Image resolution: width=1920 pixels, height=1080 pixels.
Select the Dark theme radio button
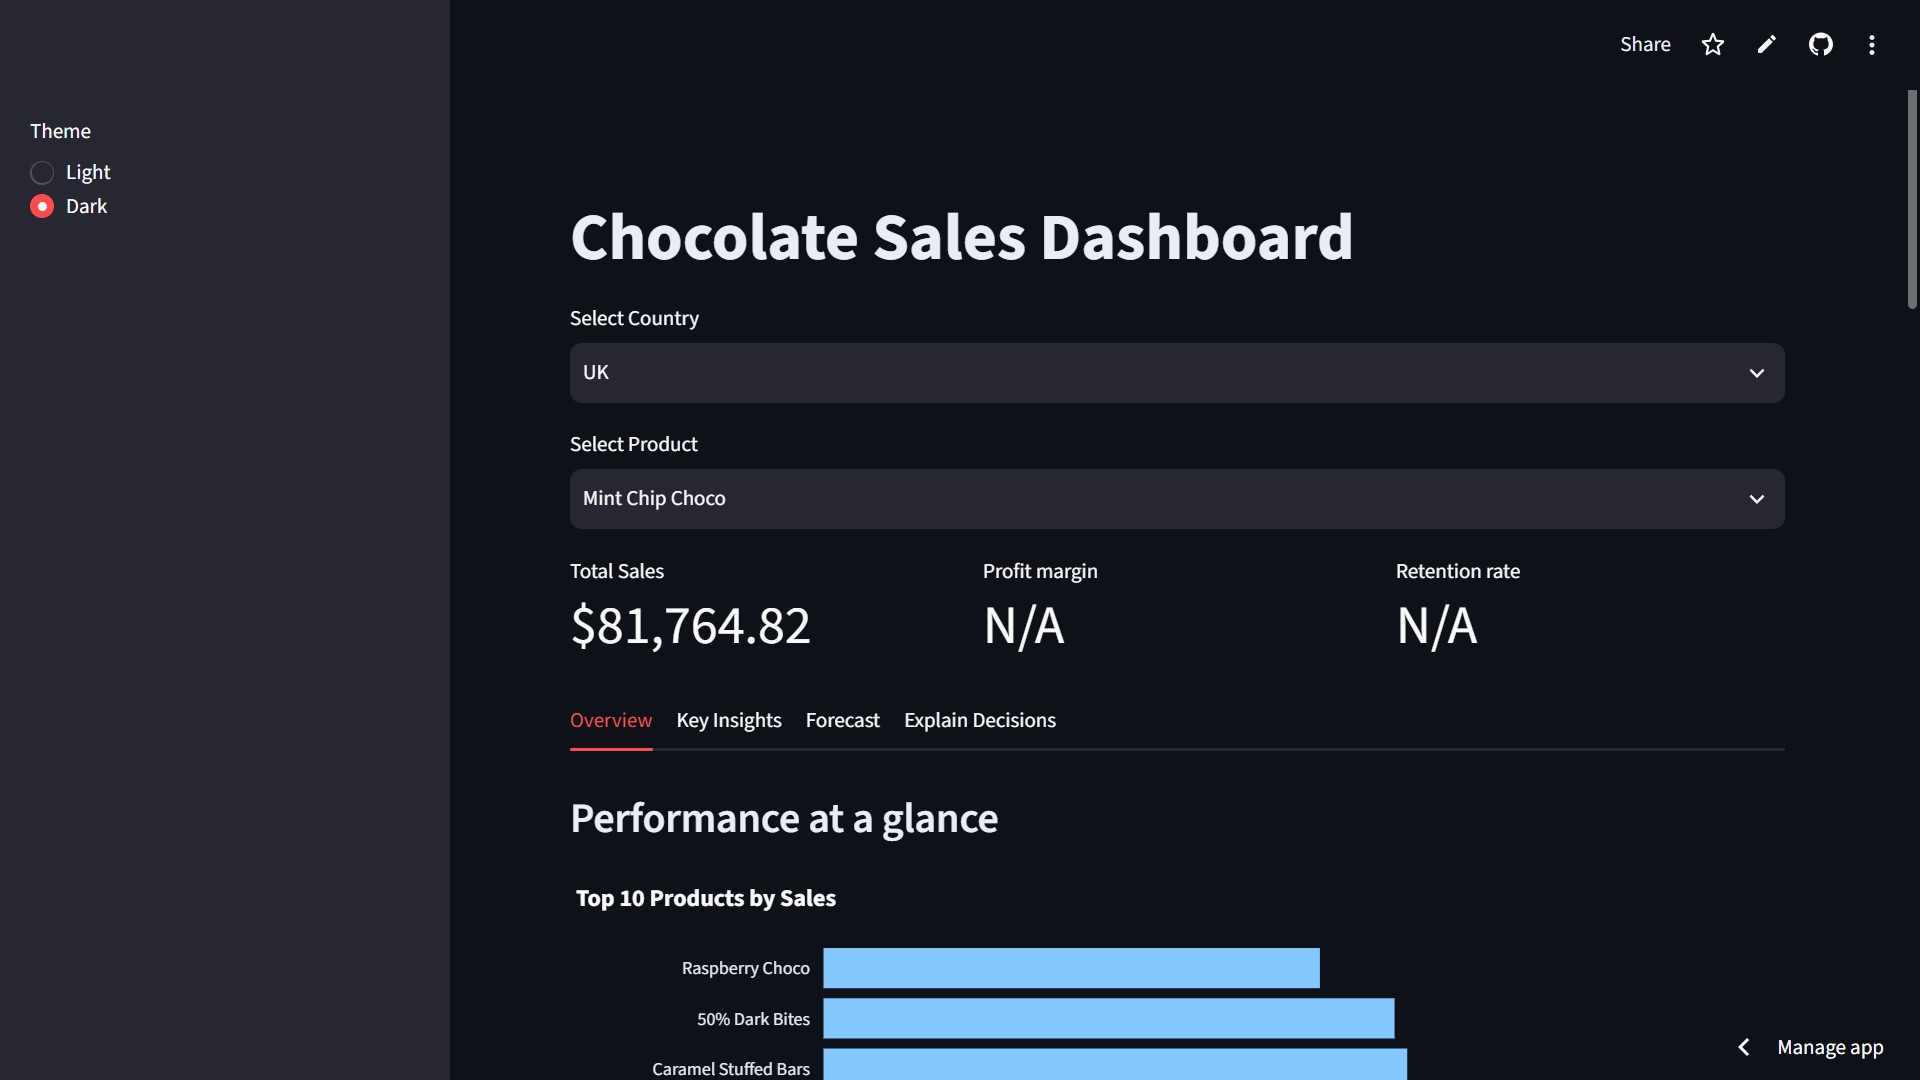pos(42,207)
